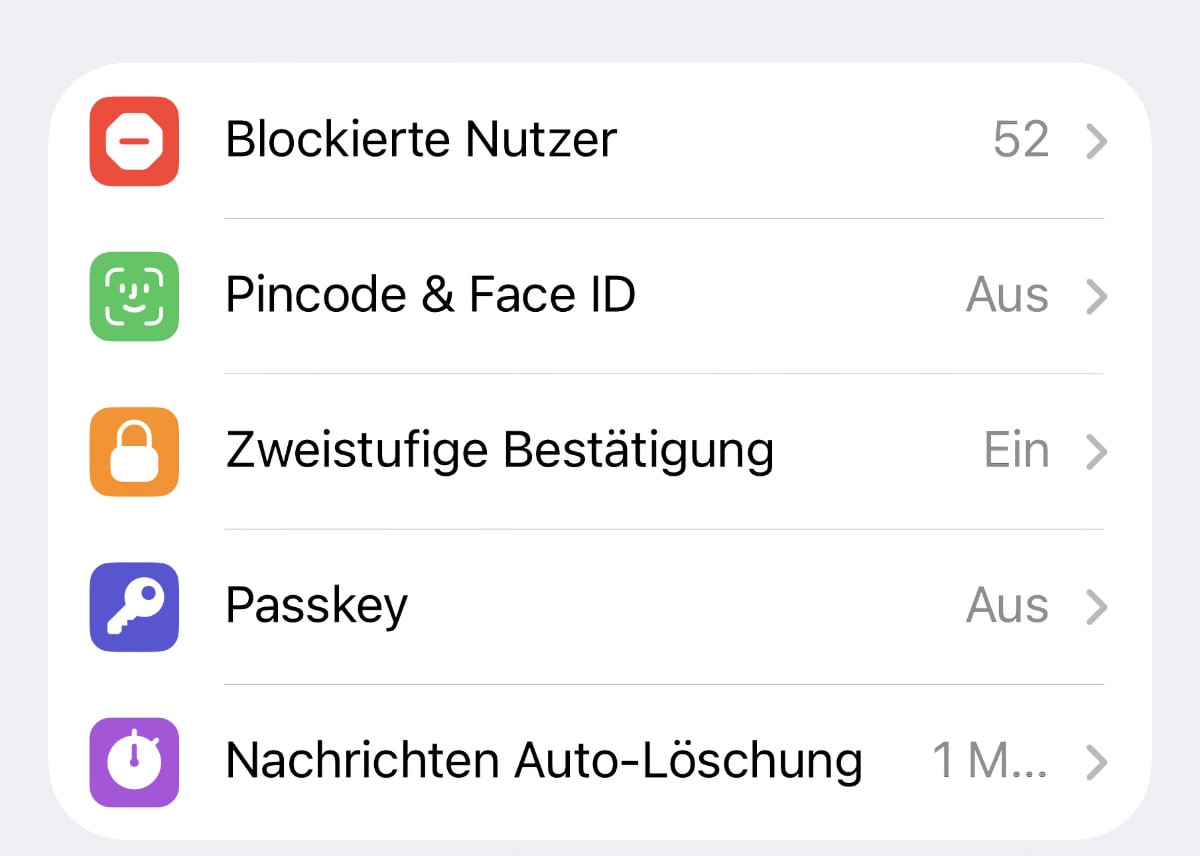Click chevron in Zweistufige Bestätigung row
Viewport: 1200px width, 856px height.
click(1097, 452)
